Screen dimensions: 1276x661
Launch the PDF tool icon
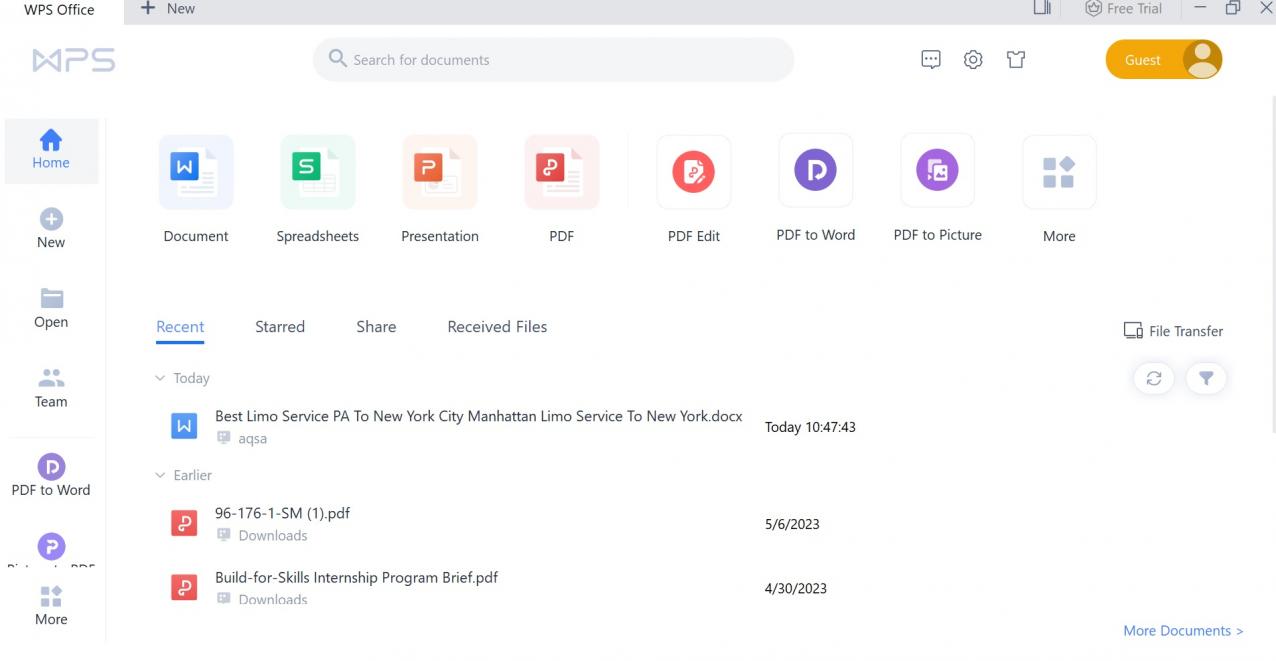click(561, 172)
